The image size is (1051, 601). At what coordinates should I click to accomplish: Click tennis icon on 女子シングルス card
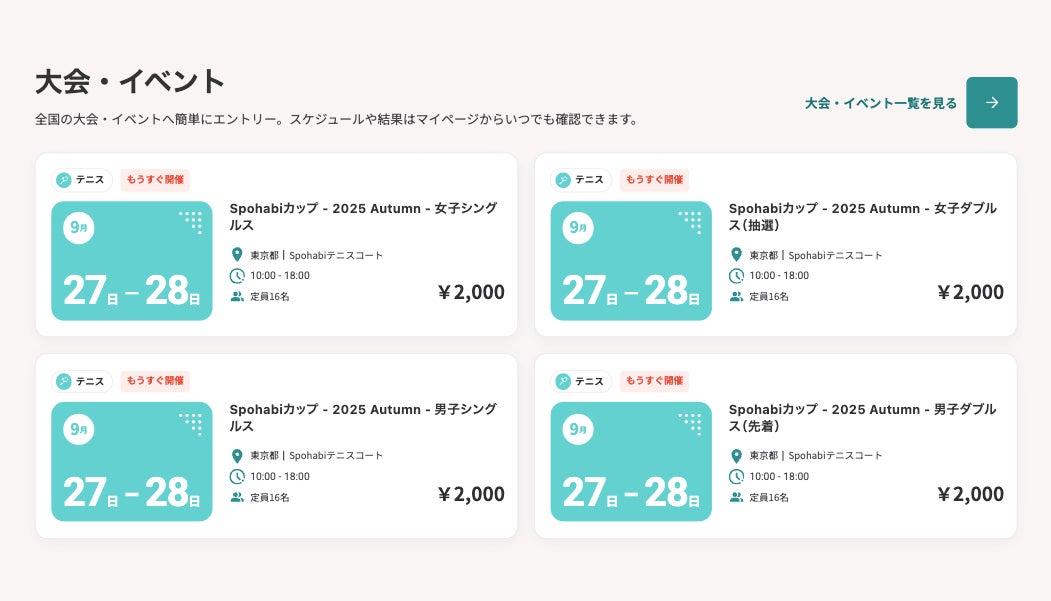pyautogui.click(x=64, y=180)
